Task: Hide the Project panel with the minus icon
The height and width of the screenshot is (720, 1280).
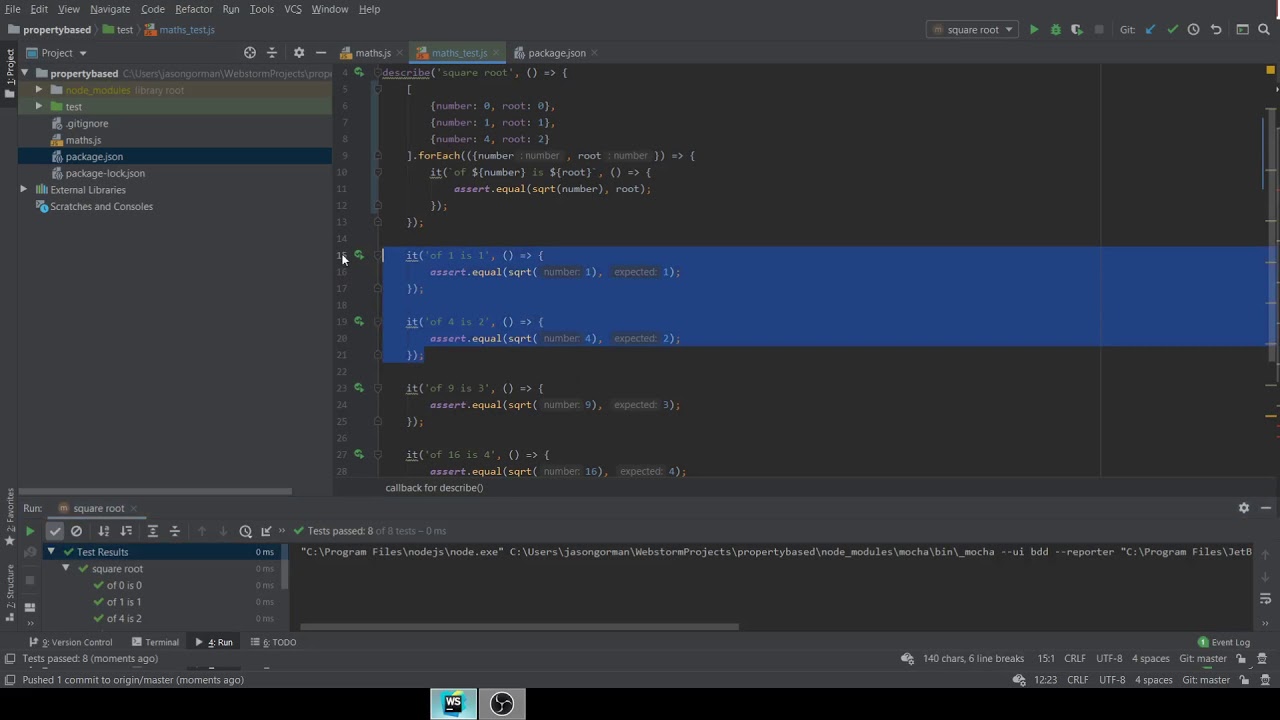Action: (321, 53)
